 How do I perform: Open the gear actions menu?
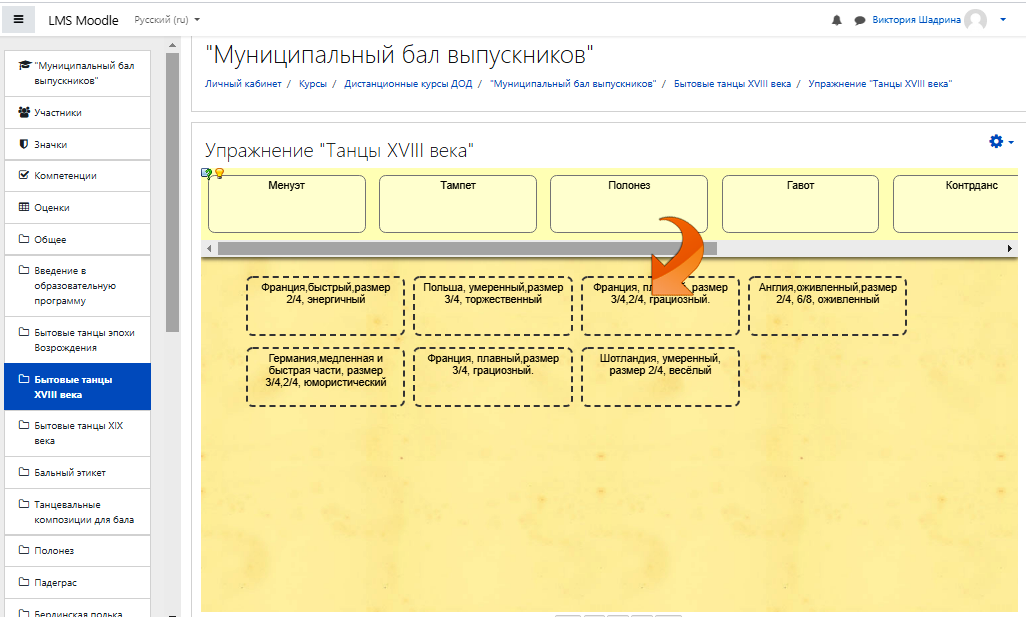[x=1000, y=142]
